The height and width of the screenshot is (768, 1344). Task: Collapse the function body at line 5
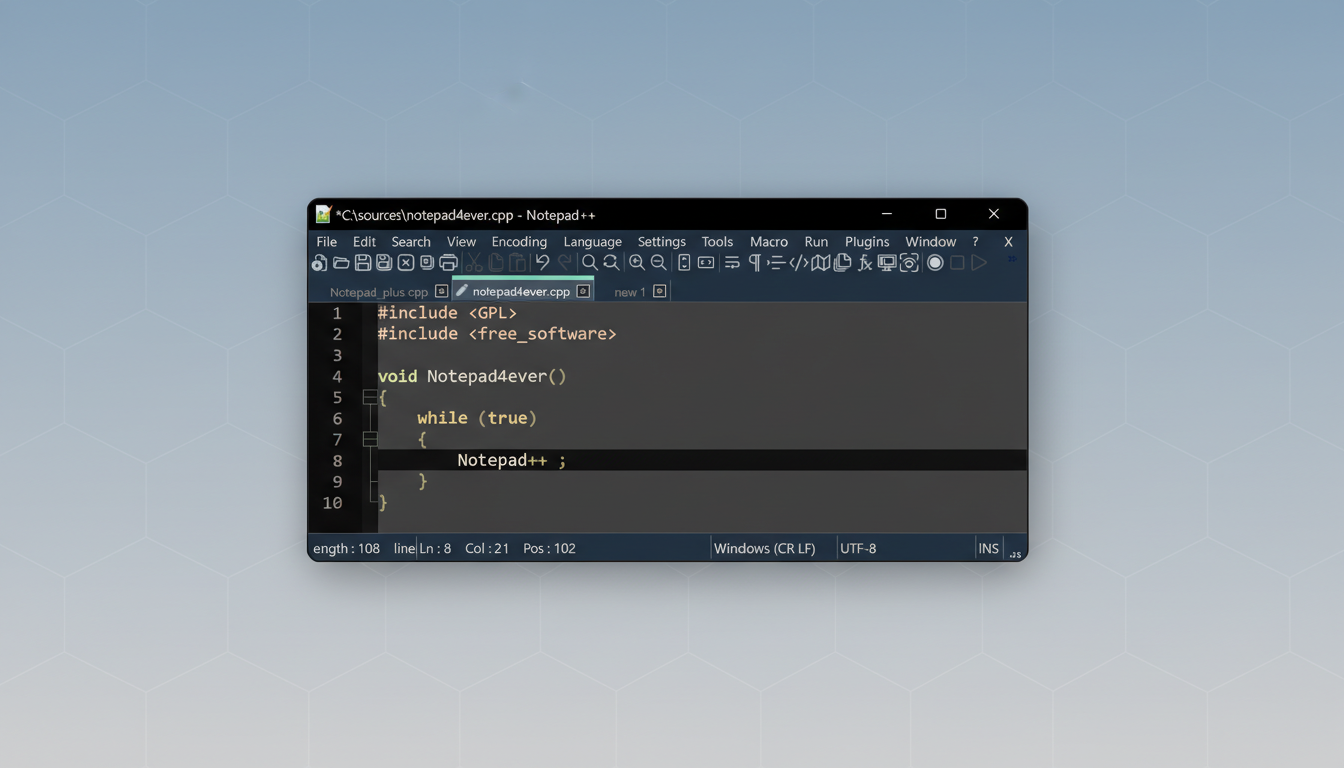369,397
